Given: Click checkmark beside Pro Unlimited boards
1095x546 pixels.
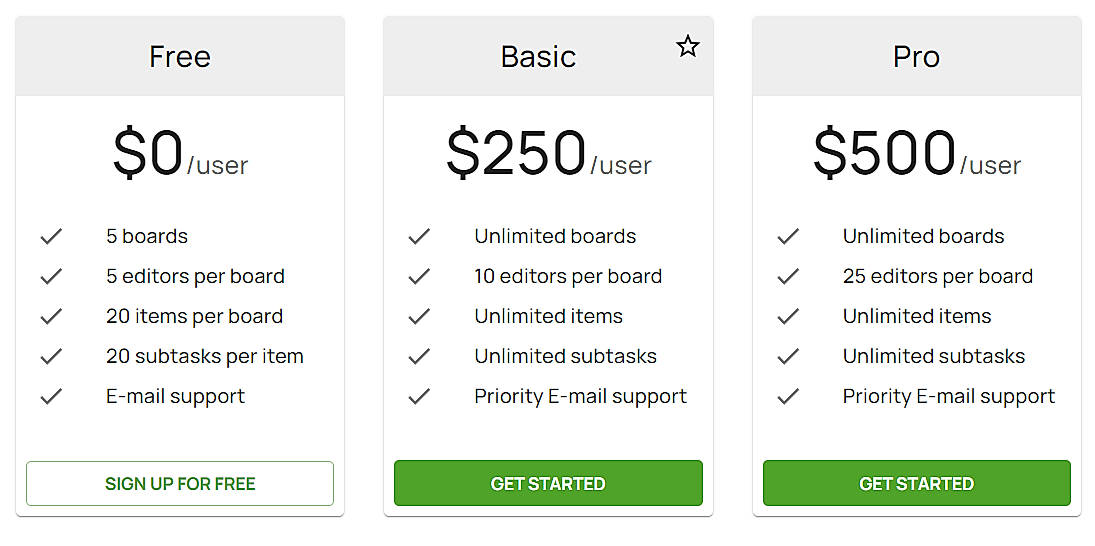Looking at the screenshot, I should tap(788, 237).
